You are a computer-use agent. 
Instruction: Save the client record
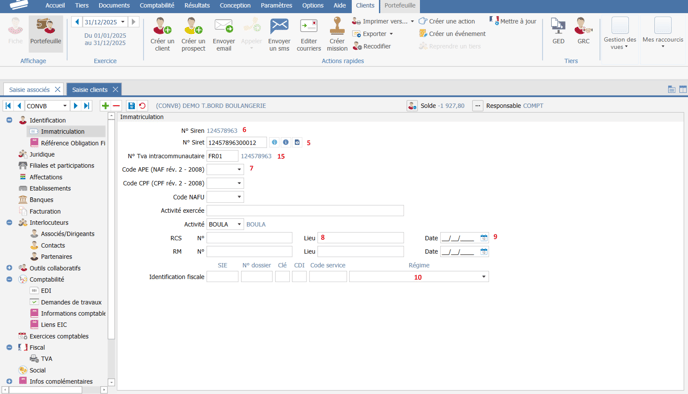[131, 106]
